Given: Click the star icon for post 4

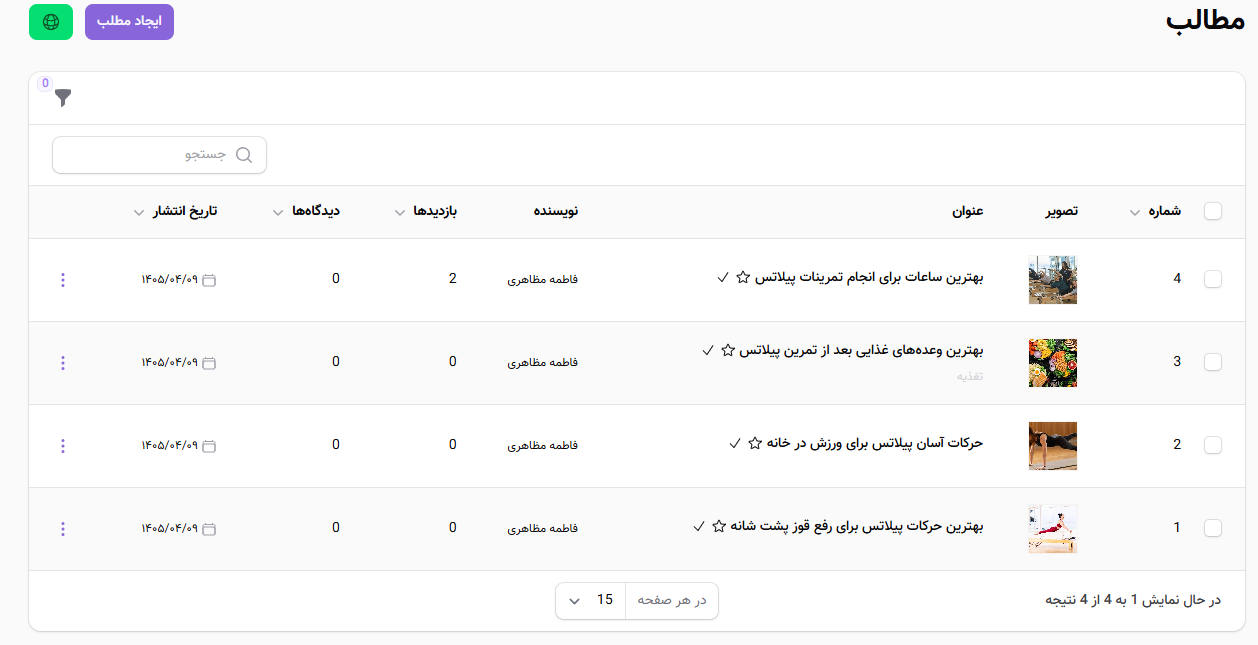Looking at the screenshot, I should [742, 278].
